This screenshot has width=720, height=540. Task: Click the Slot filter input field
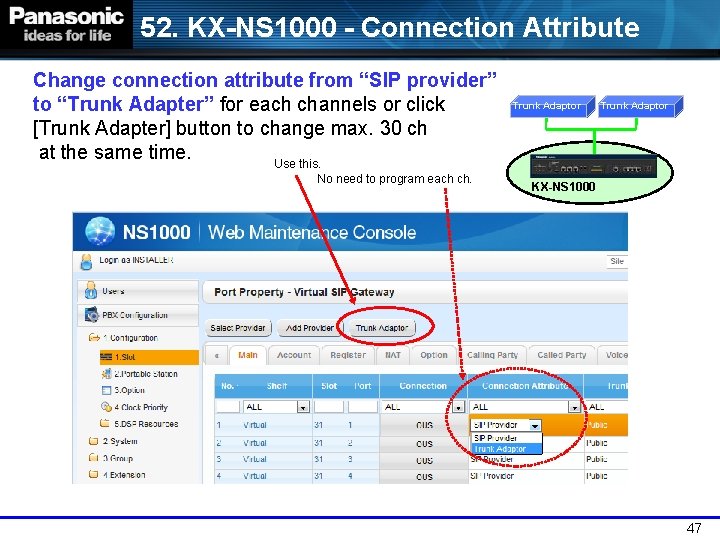tap(329, 407)
